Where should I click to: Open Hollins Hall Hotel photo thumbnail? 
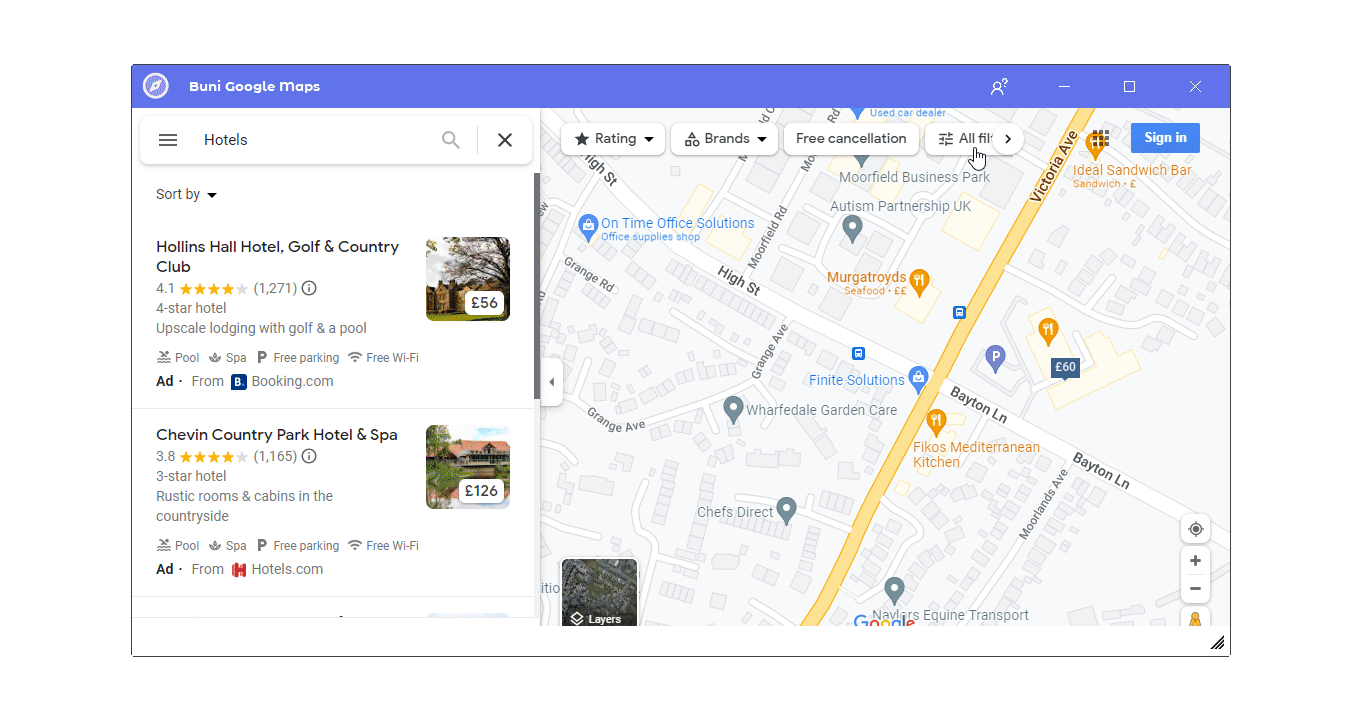(x=468, y=279)
